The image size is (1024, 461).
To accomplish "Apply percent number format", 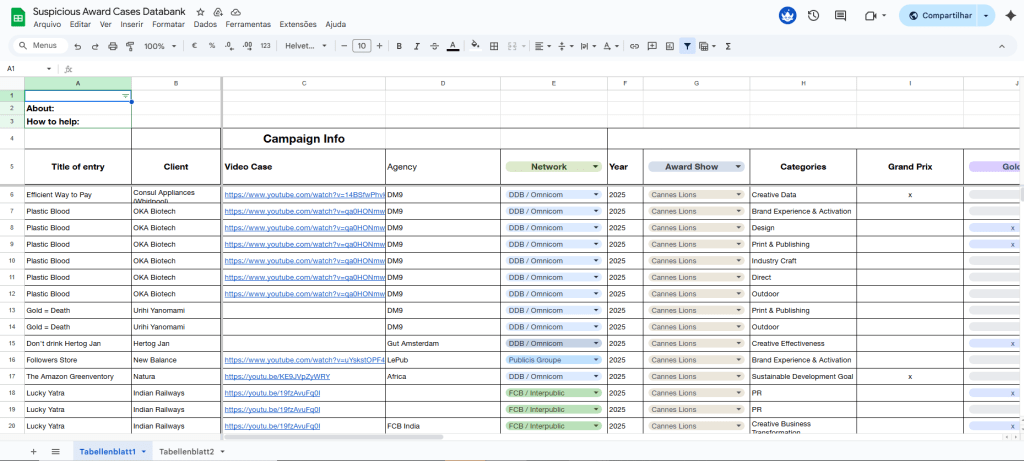I will click(x=212, y=46).
